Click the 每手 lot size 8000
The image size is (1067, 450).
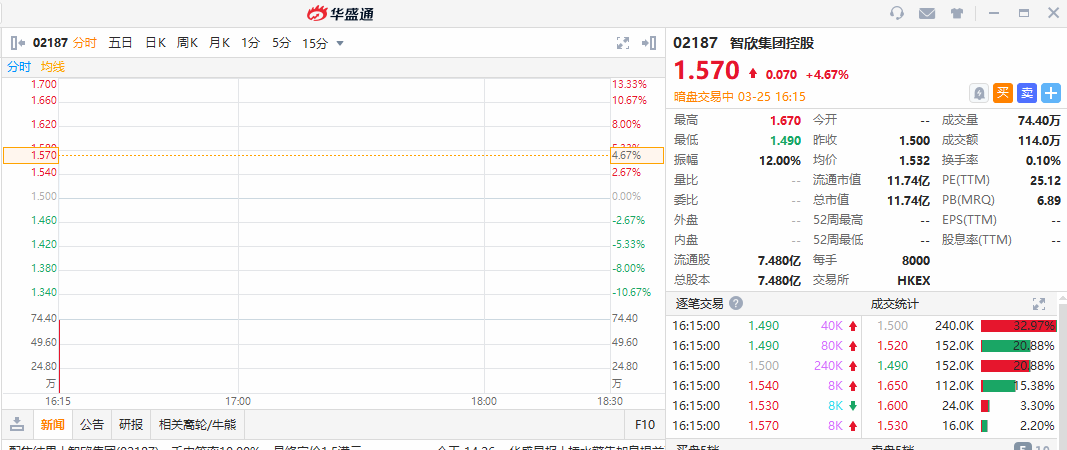click(x=916, y=260)
